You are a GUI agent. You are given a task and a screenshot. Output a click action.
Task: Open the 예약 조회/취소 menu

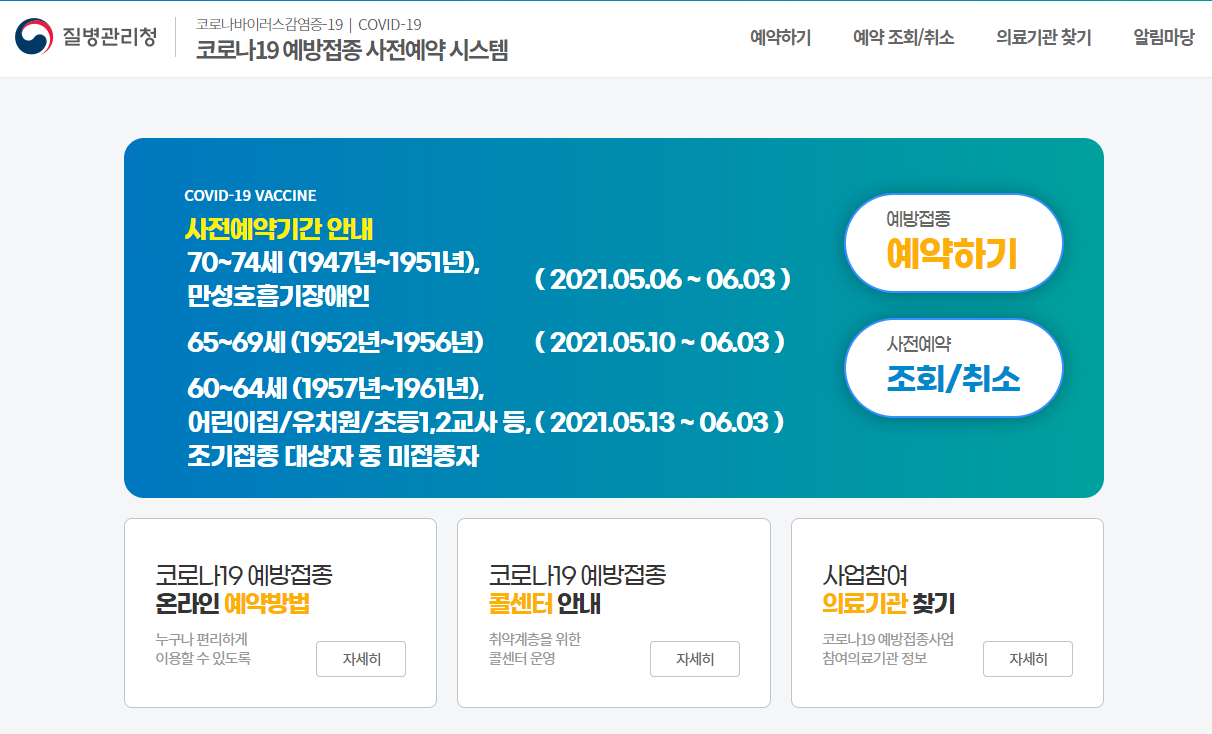(x=903, y=38)
